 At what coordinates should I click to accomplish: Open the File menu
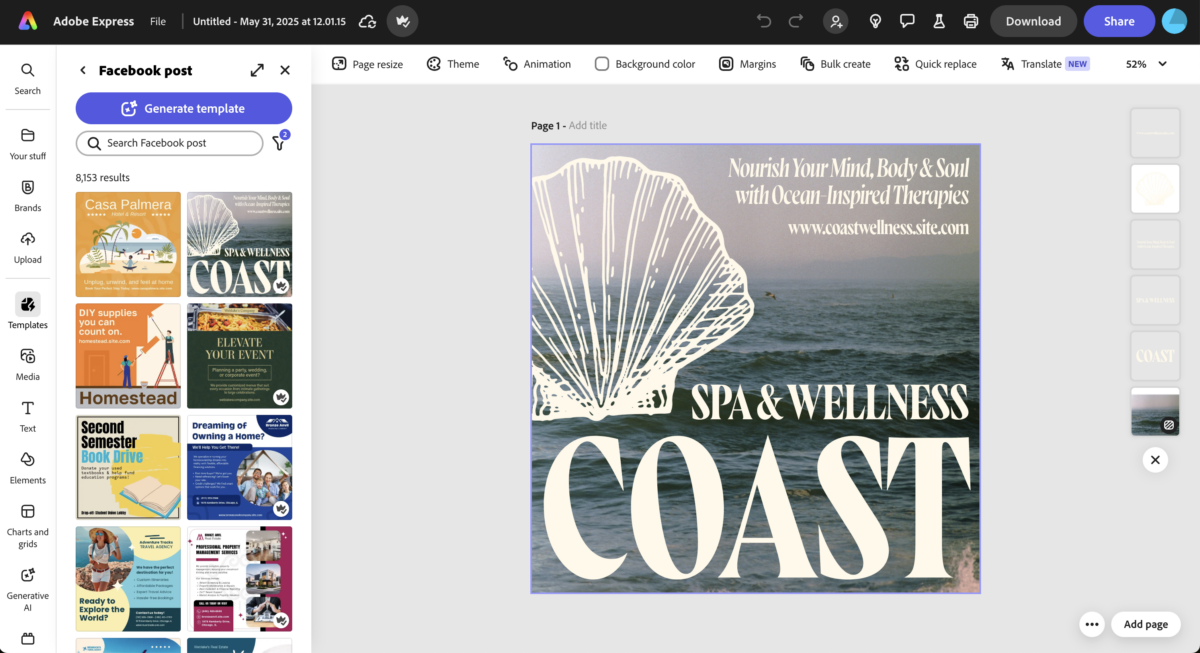pos(158,21)
